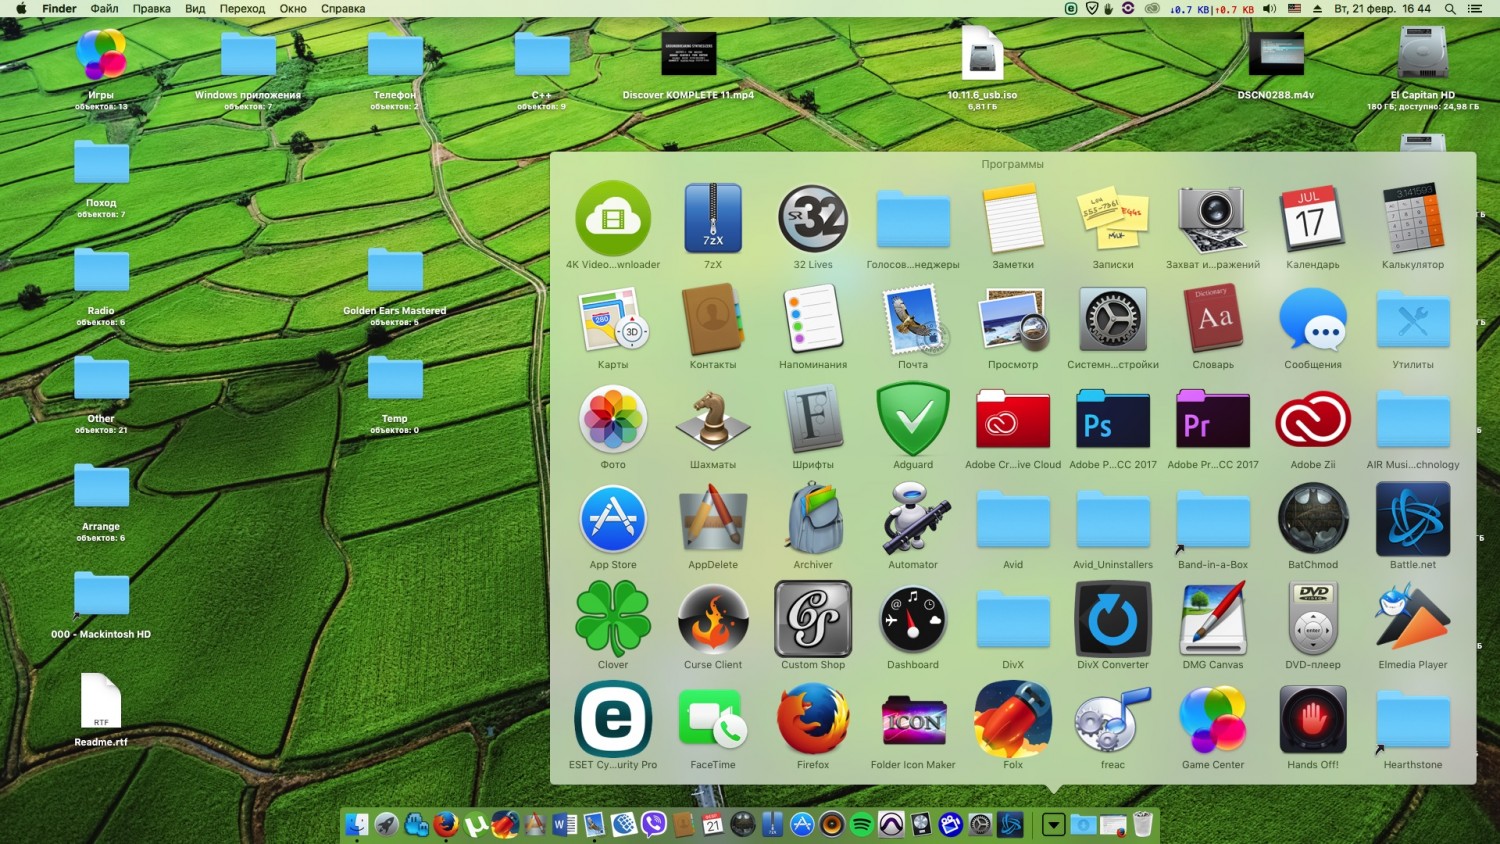The height and width of the screenshot is (844, 1500).
Task: Launch the Почта (Mail) app
Action: coord(913,318)
